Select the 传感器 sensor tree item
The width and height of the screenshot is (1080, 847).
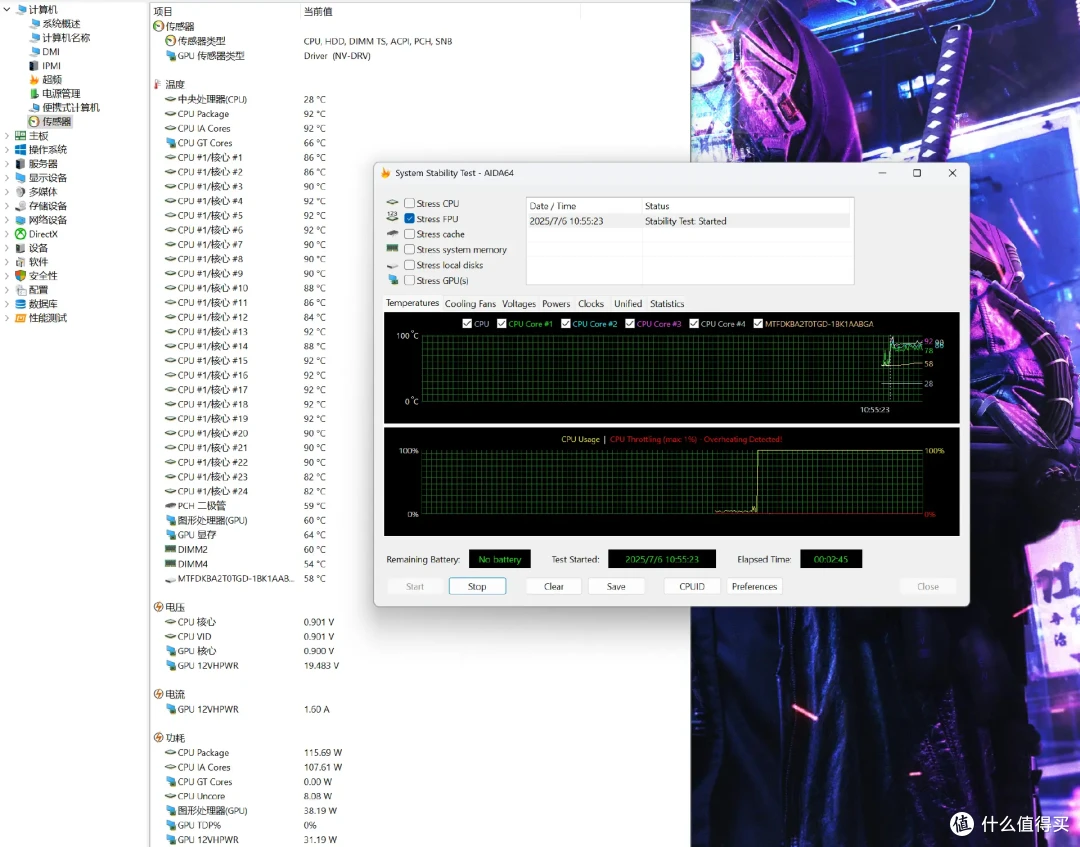(x=50, y=121)
